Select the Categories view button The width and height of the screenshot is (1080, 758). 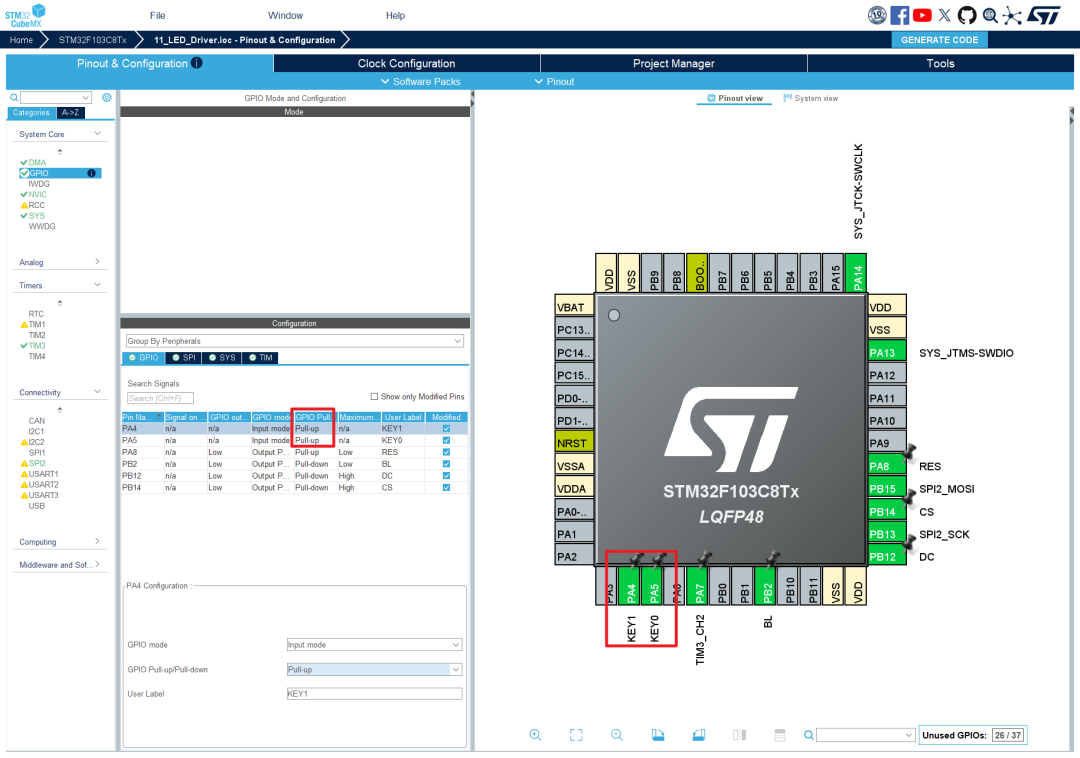tap(31, 112)
